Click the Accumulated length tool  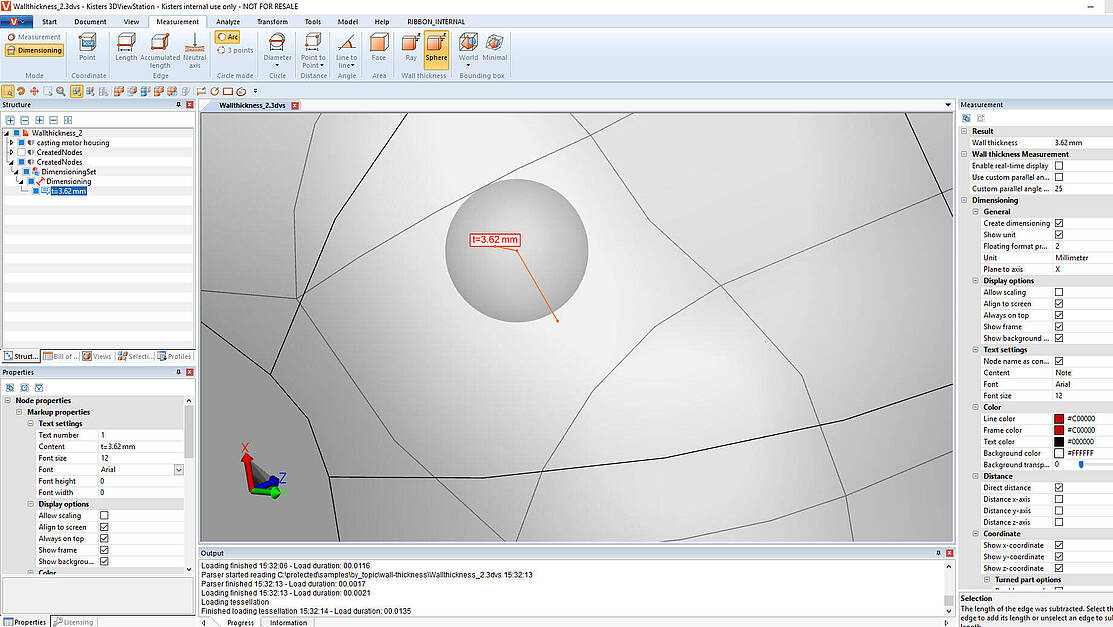pos(160,50)
